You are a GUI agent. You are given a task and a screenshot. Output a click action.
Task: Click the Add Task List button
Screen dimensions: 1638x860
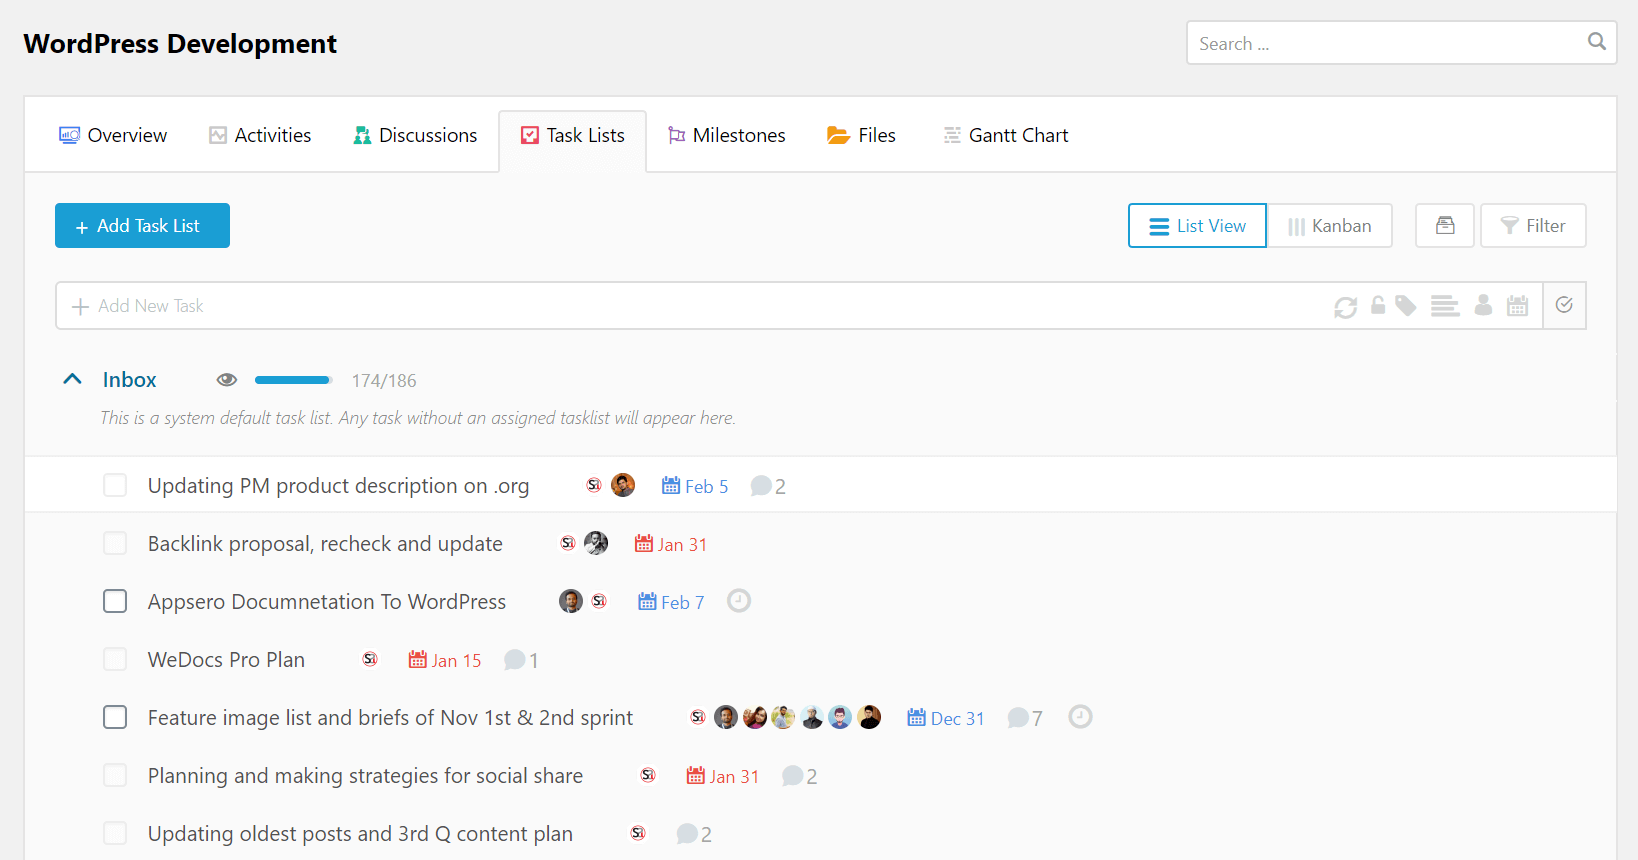(142, 226)
